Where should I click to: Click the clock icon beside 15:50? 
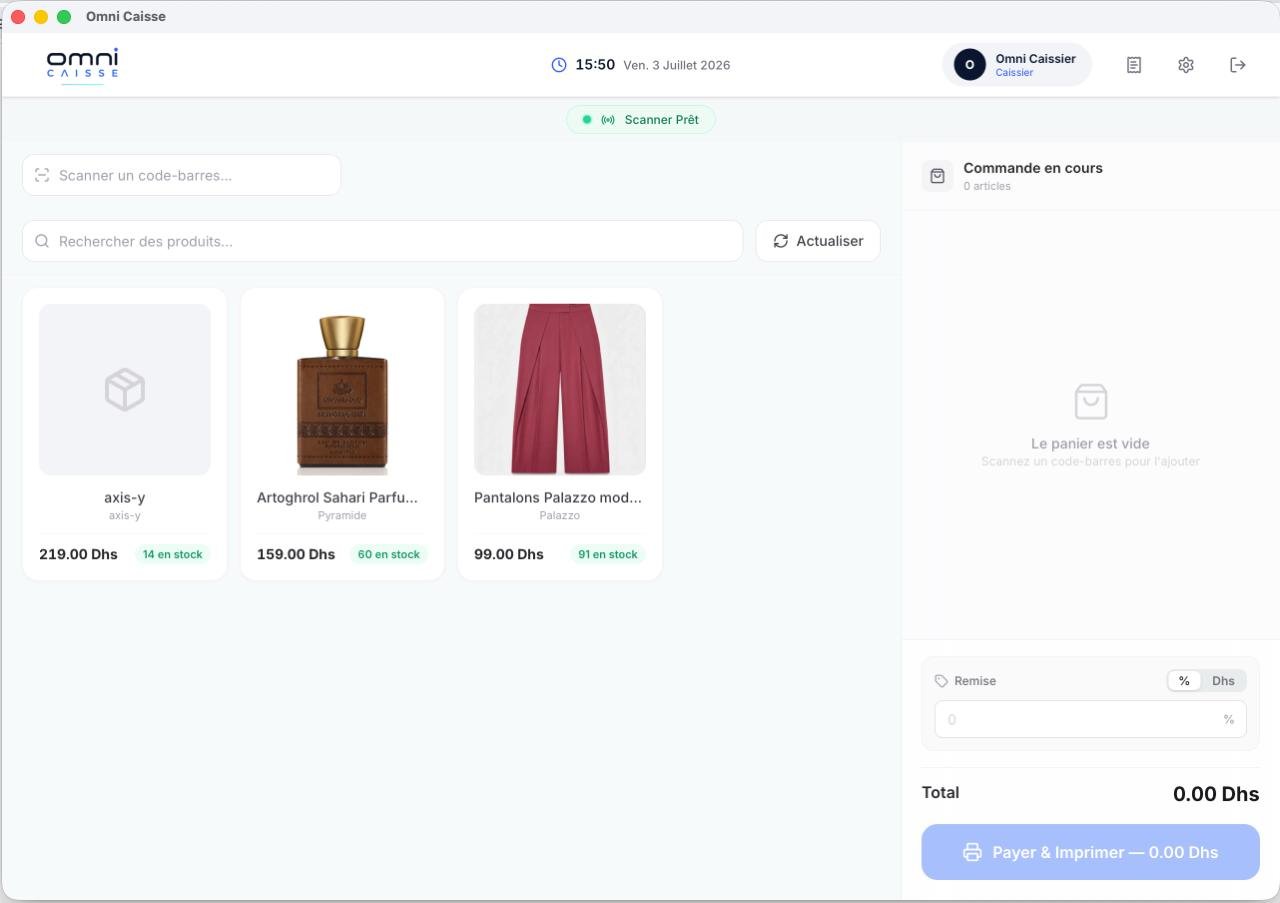[x=559, y=65]
